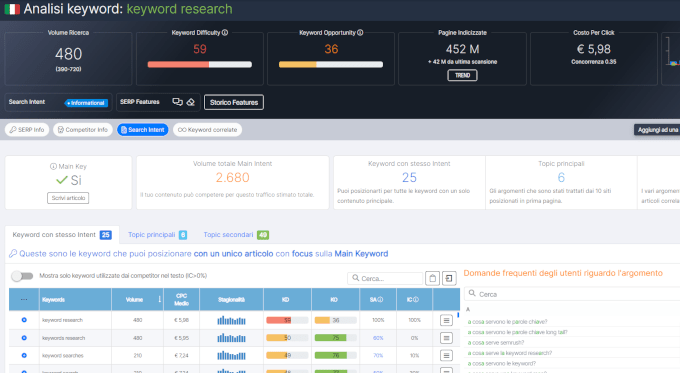Click the CPC Medio column header

(x=181, y=300)
